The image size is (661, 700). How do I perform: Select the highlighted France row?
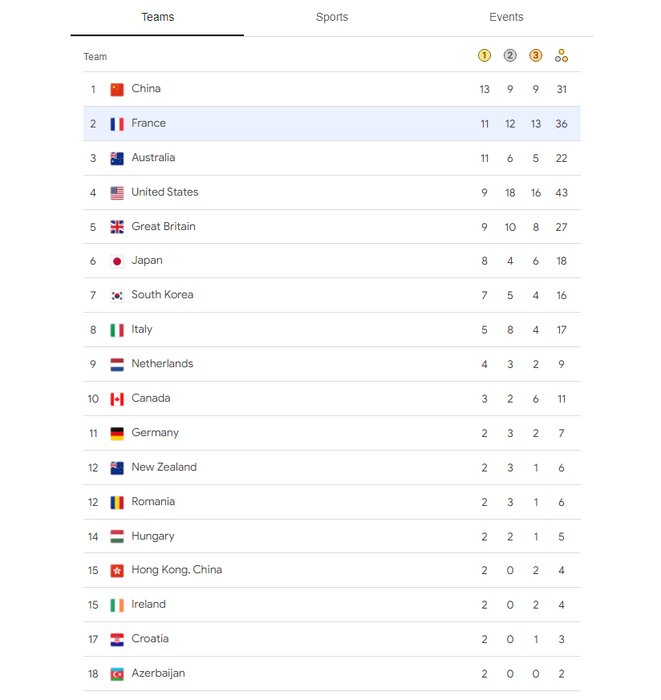click(330, 123)
